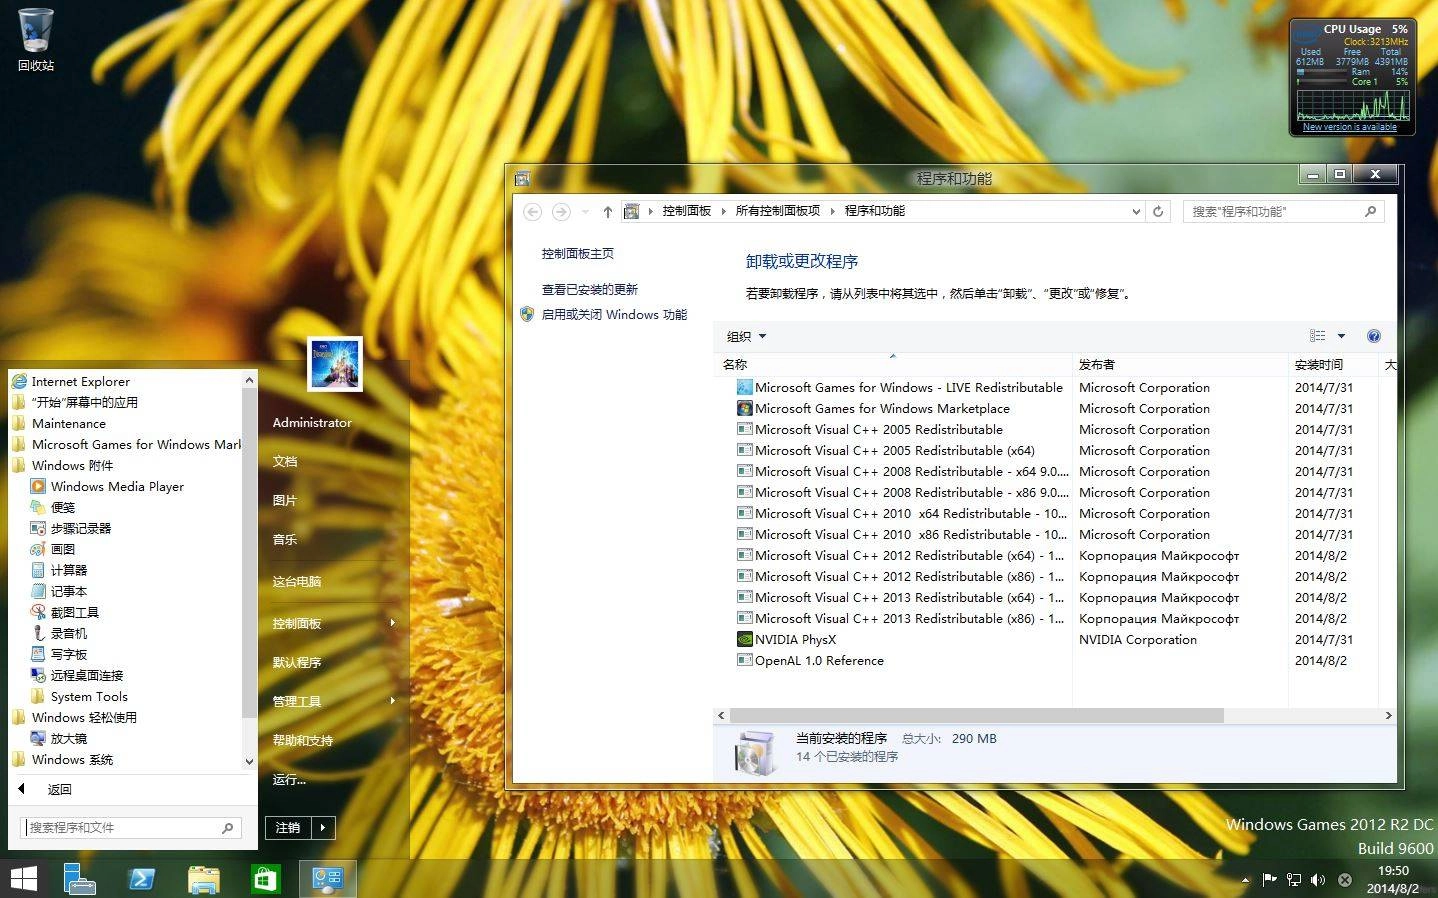Viewport: 1438px width, 898px height.
Task: Select Microsoft Games for Windows Marketplace icon
Action: pos(744,408)
